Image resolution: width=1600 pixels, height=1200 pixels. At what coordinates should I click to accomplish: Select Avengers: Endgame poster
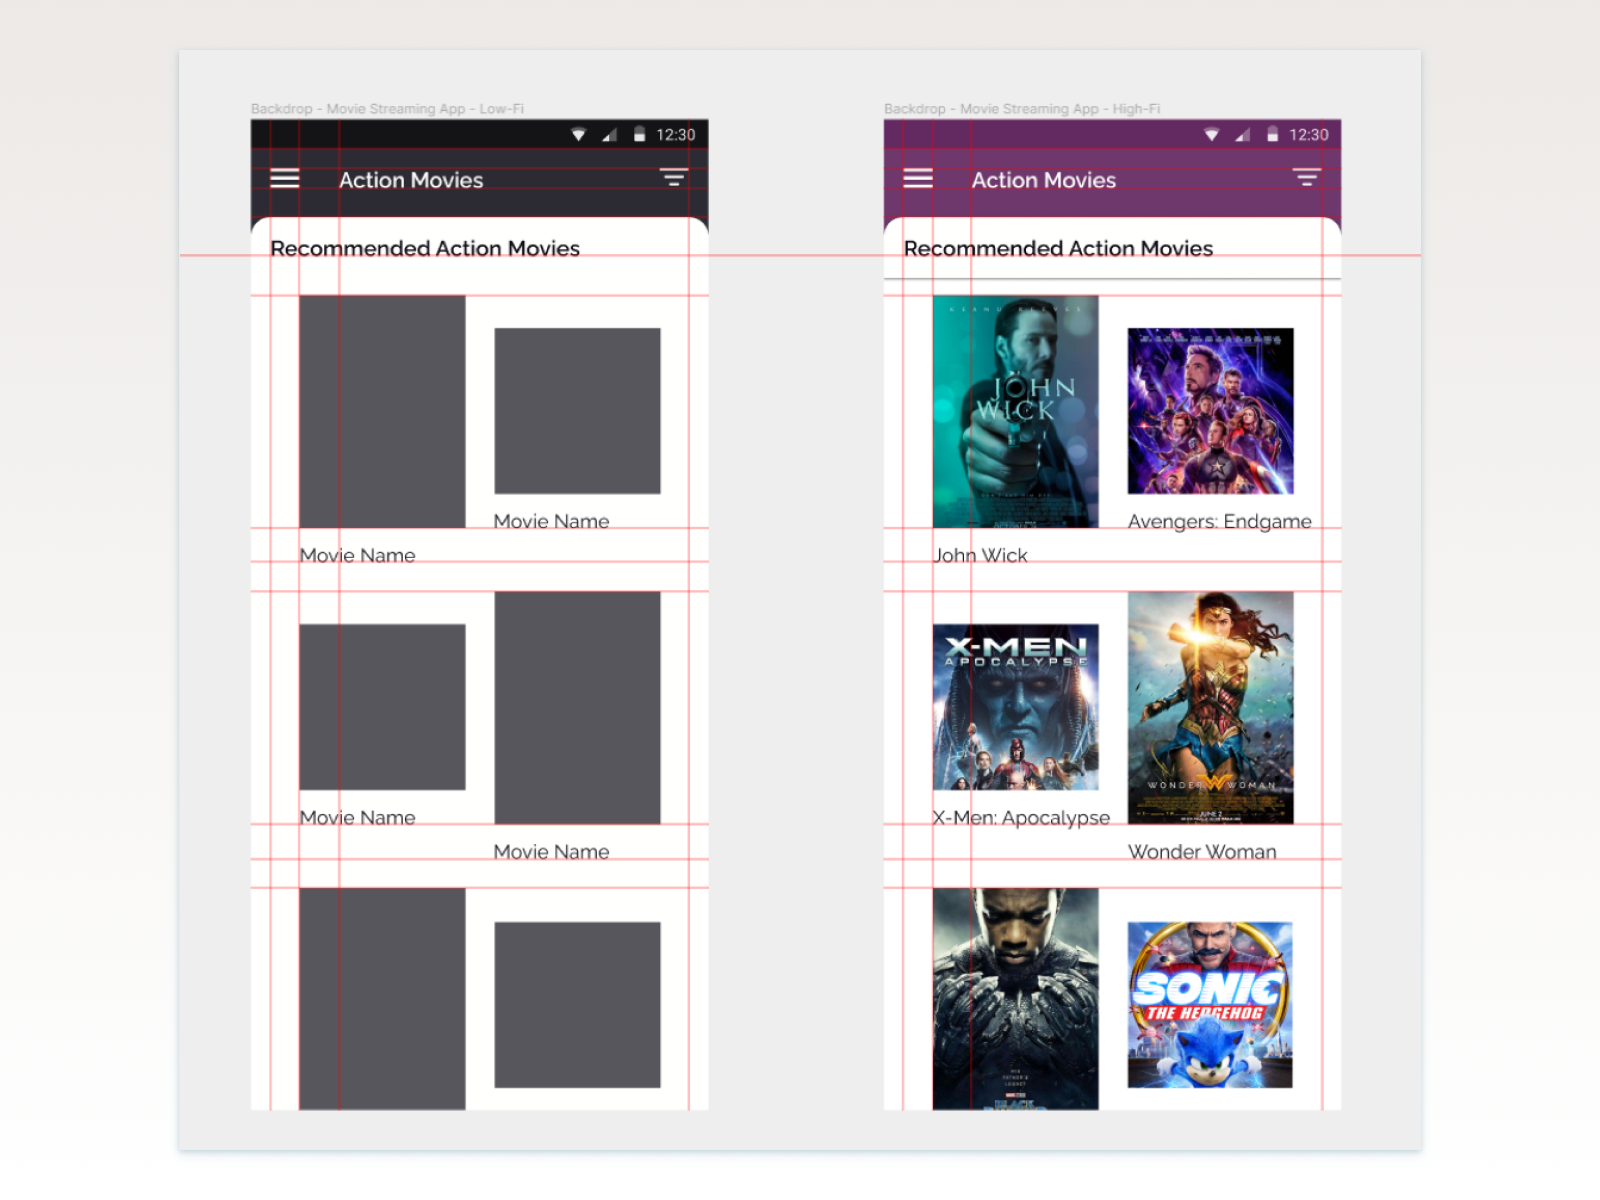point(1210,411)
